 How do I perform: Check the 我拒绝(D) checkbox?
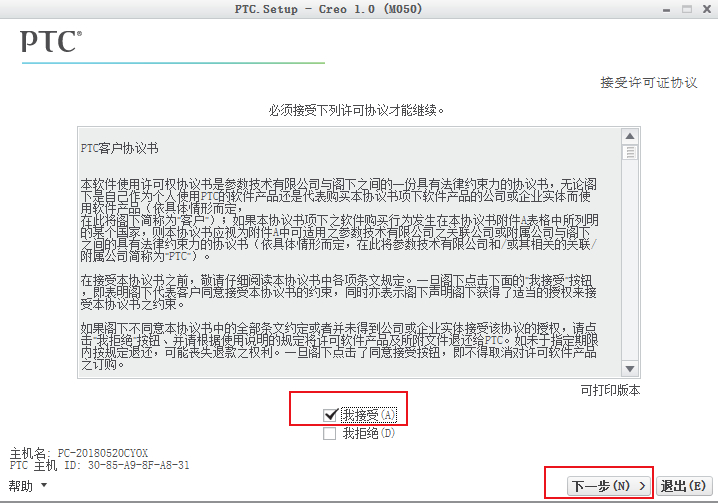[x=329, y=433]
